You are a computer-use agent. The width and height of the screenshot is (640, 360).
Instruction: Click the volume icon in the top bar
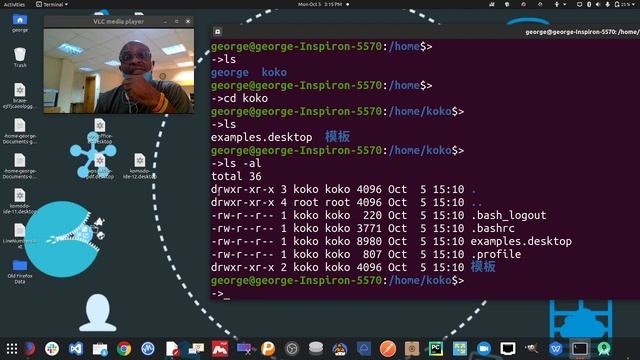click(x=598, y=4)
